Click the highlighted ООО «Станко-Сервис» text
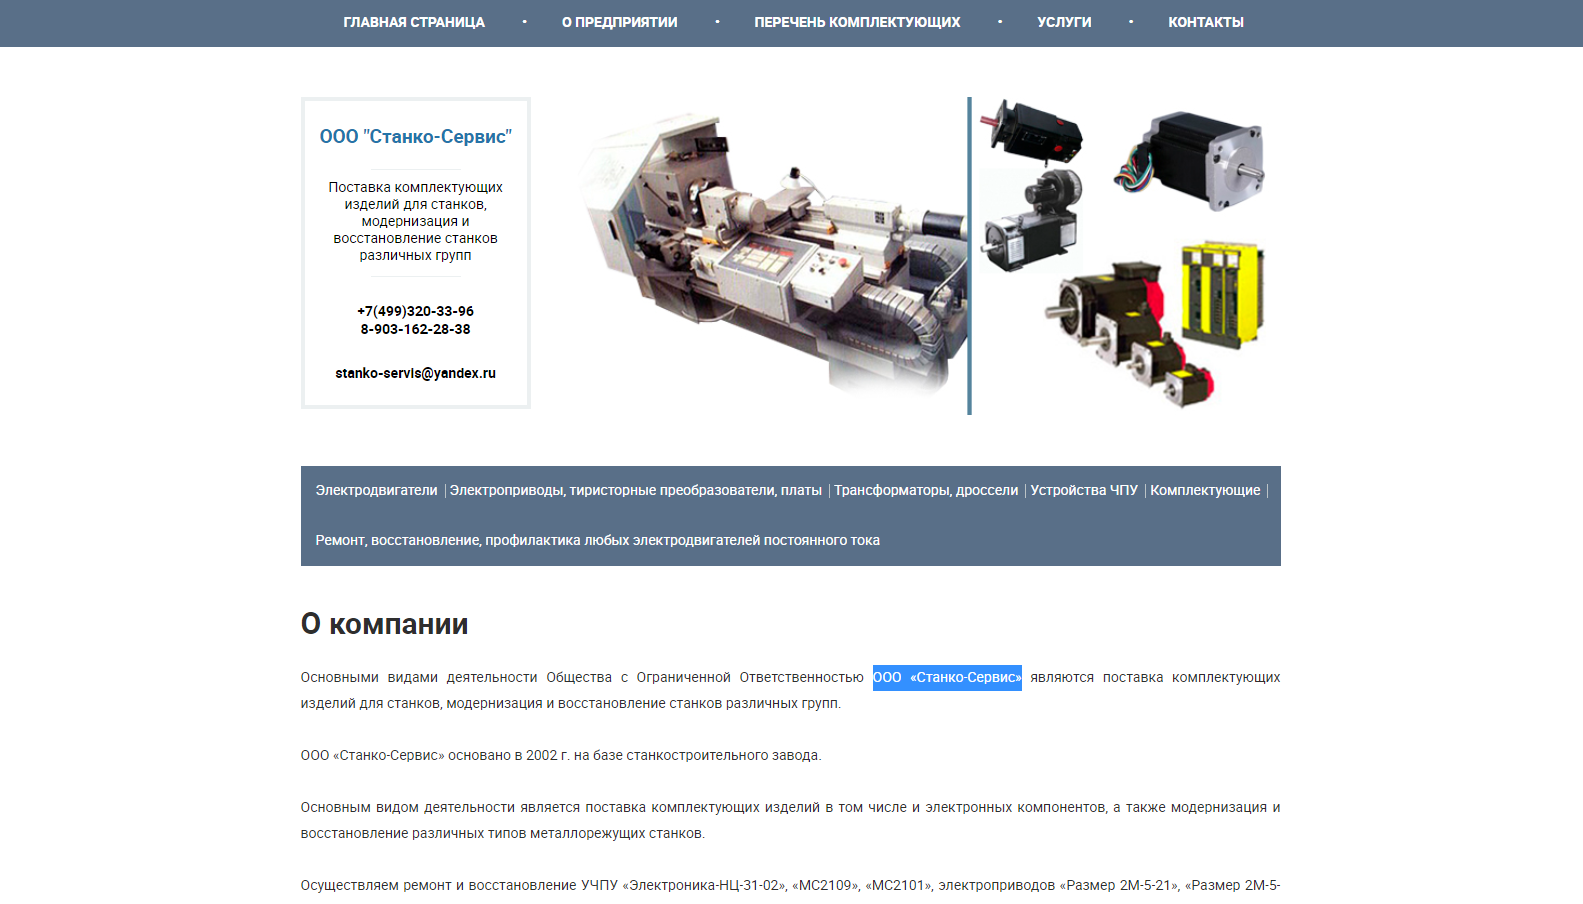This screenshot has width=1583, height=904. [947, 678]
